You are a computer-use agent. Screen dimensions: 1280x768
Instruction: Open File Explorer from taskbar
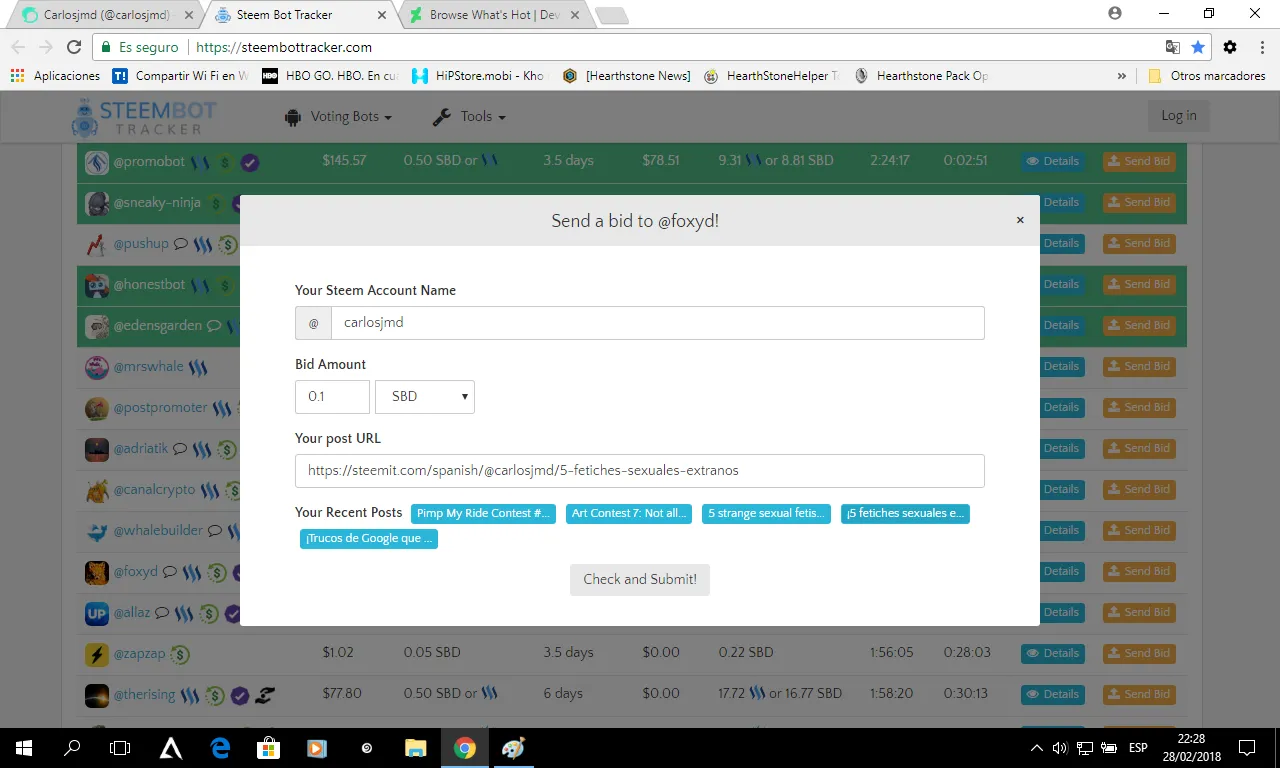(x=415, y=748)
